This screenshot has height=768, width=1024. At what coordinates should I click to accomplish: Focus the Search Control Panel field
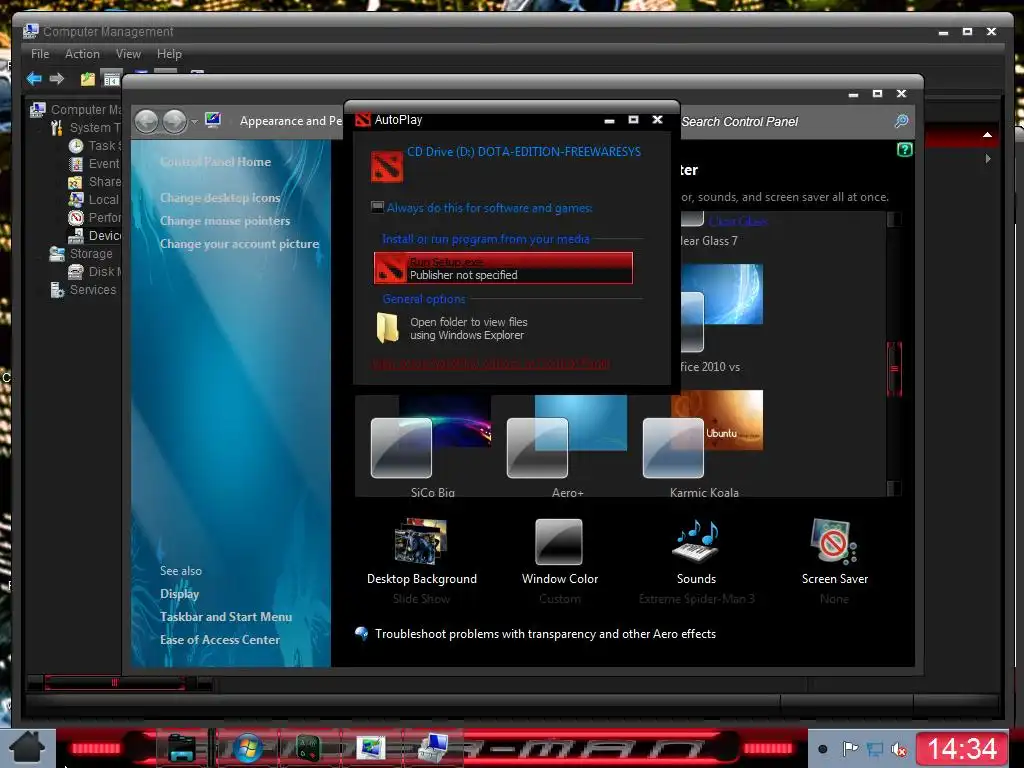(784, 121)
